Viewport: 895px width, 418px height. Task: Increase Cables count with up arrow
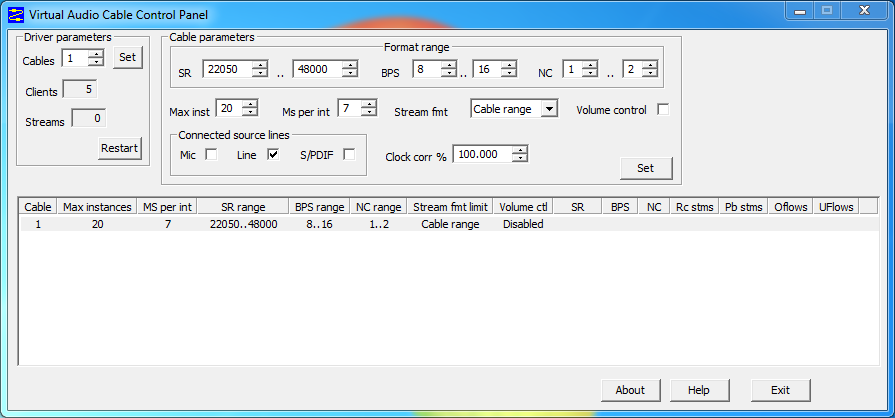pyautogui.click(x=97, y=54)
